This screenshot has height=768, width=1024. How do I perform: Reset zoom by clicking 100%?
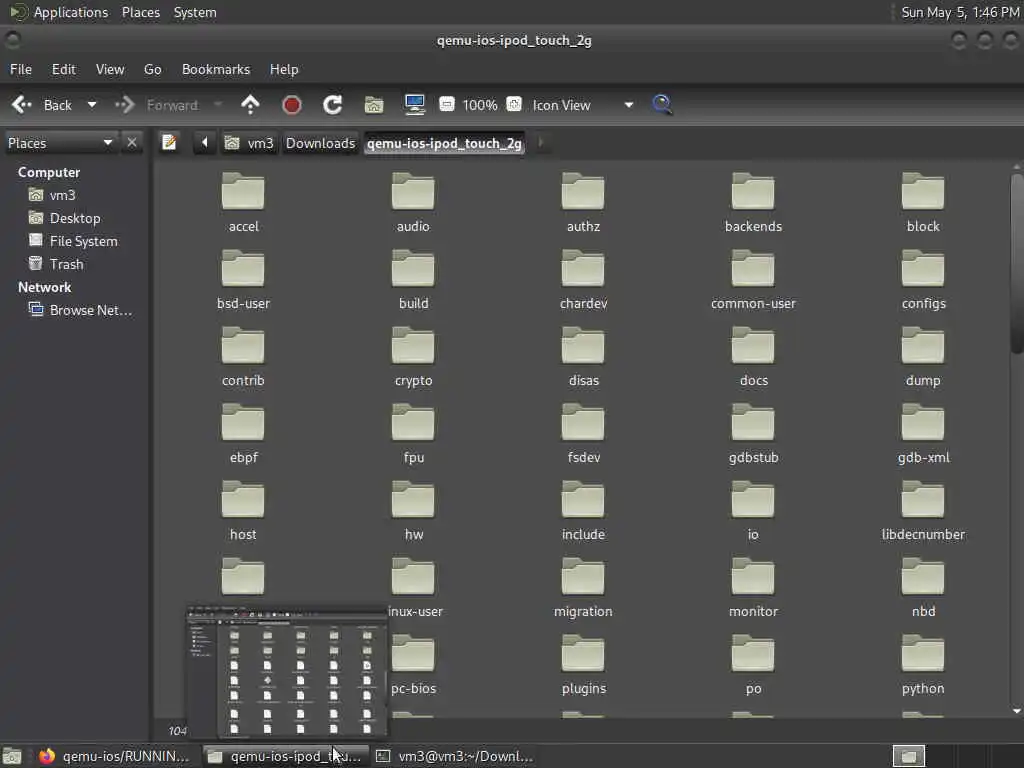click(x=480, y=105)
